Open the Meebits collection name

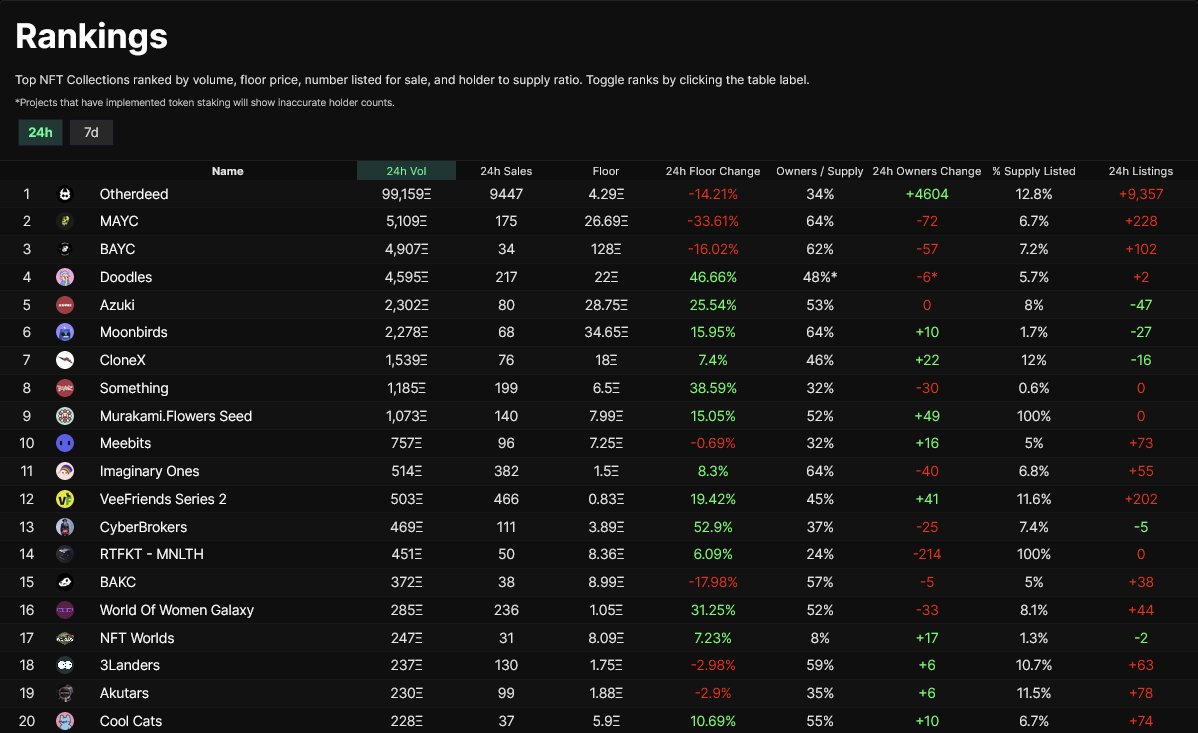coord(125,443)
